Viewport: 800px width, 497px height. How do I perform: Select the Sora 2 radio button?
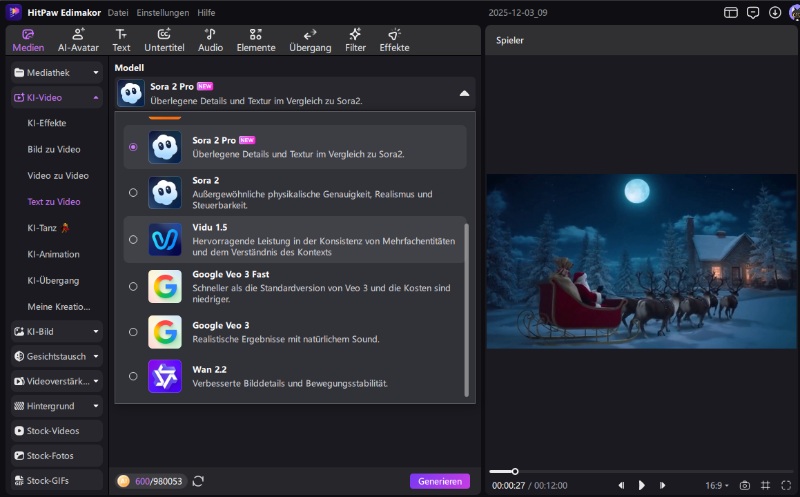click(133, 192)
